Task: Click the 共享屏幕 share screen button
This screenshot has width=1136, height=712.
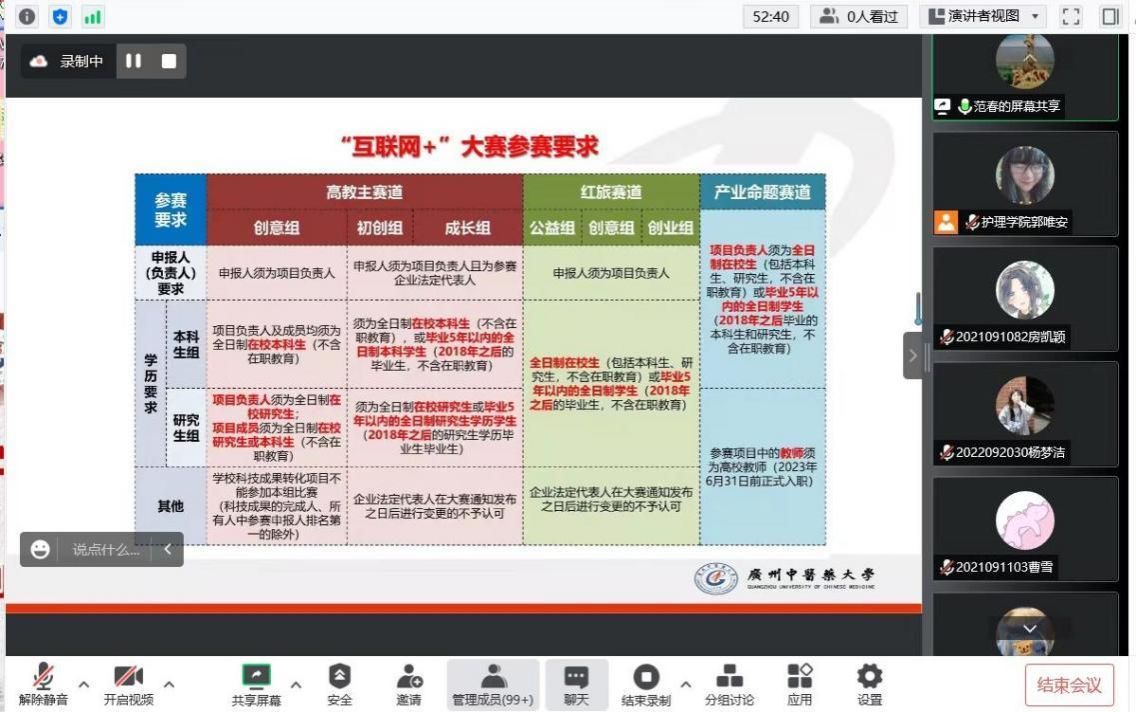Action: point(256,684)
